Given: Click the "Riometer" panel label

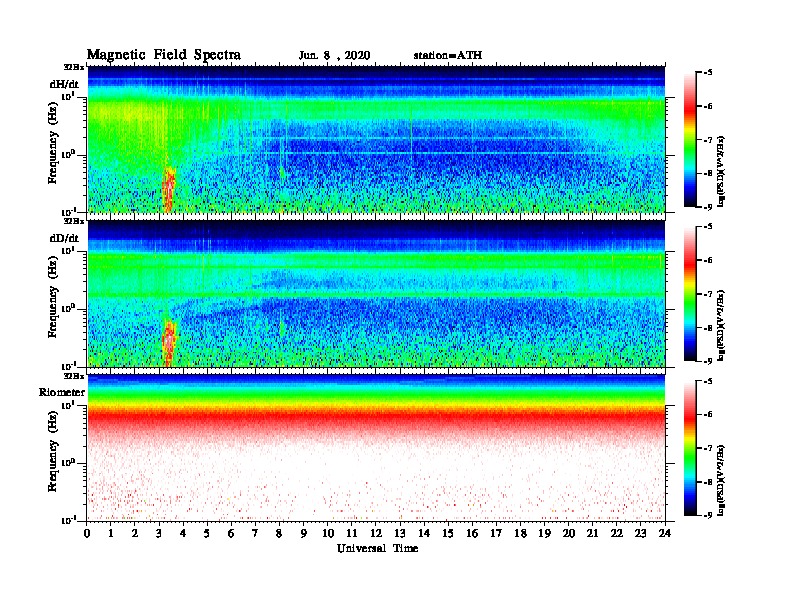Looking at the screenshot, I should (62, 392).
